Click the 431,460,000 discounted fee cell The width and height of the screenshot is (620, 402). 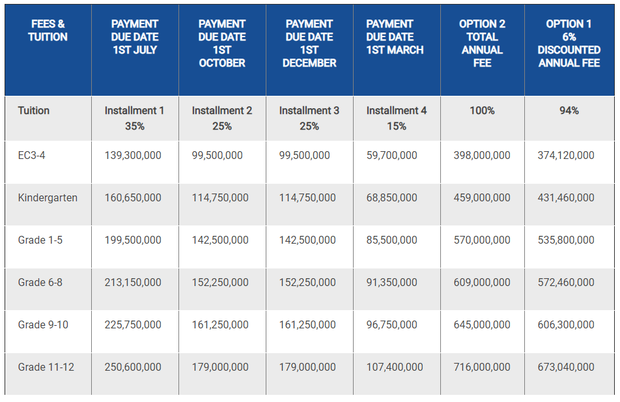[567, 198]
